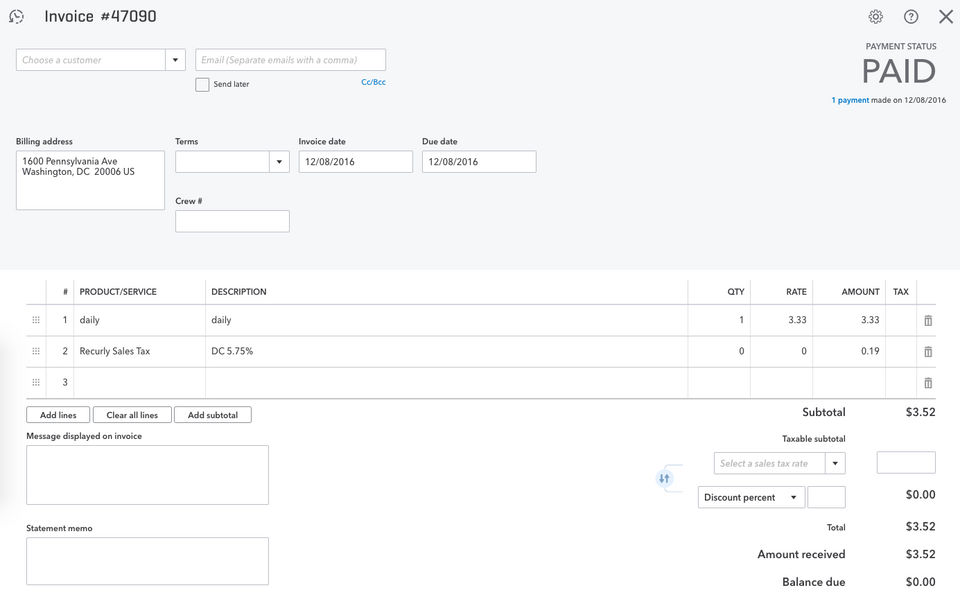This screenshot has height=611, width=960.
Task: Click the help question mark icon
Action: pyautogui.click(x=911, y=17)
